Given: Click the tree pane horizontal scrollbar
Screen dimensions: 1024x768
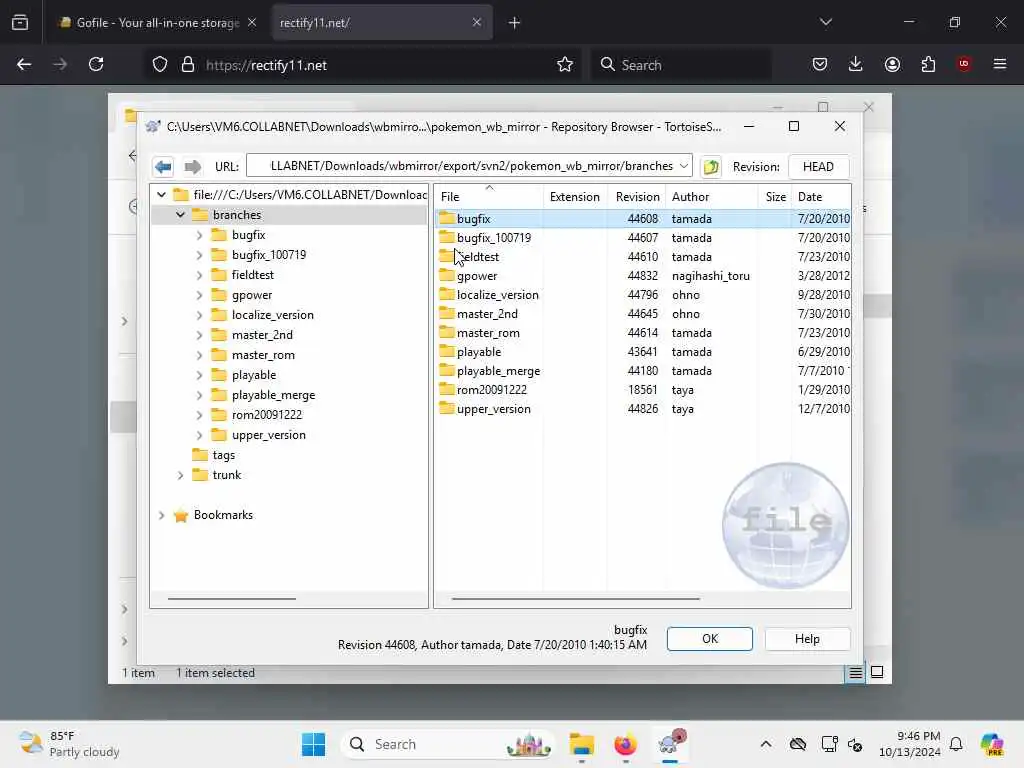Looking at the screenshot, I should point(232,598).
